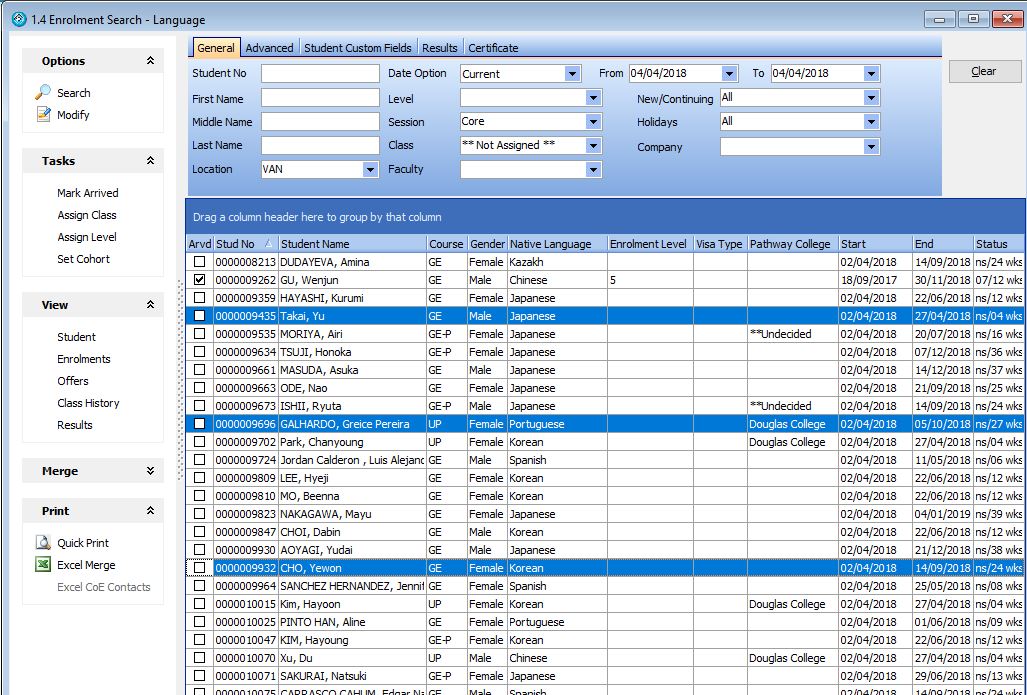The image size is (1027, 695).
Task: Click the Modify pencil icon
Action: [43, 114]
